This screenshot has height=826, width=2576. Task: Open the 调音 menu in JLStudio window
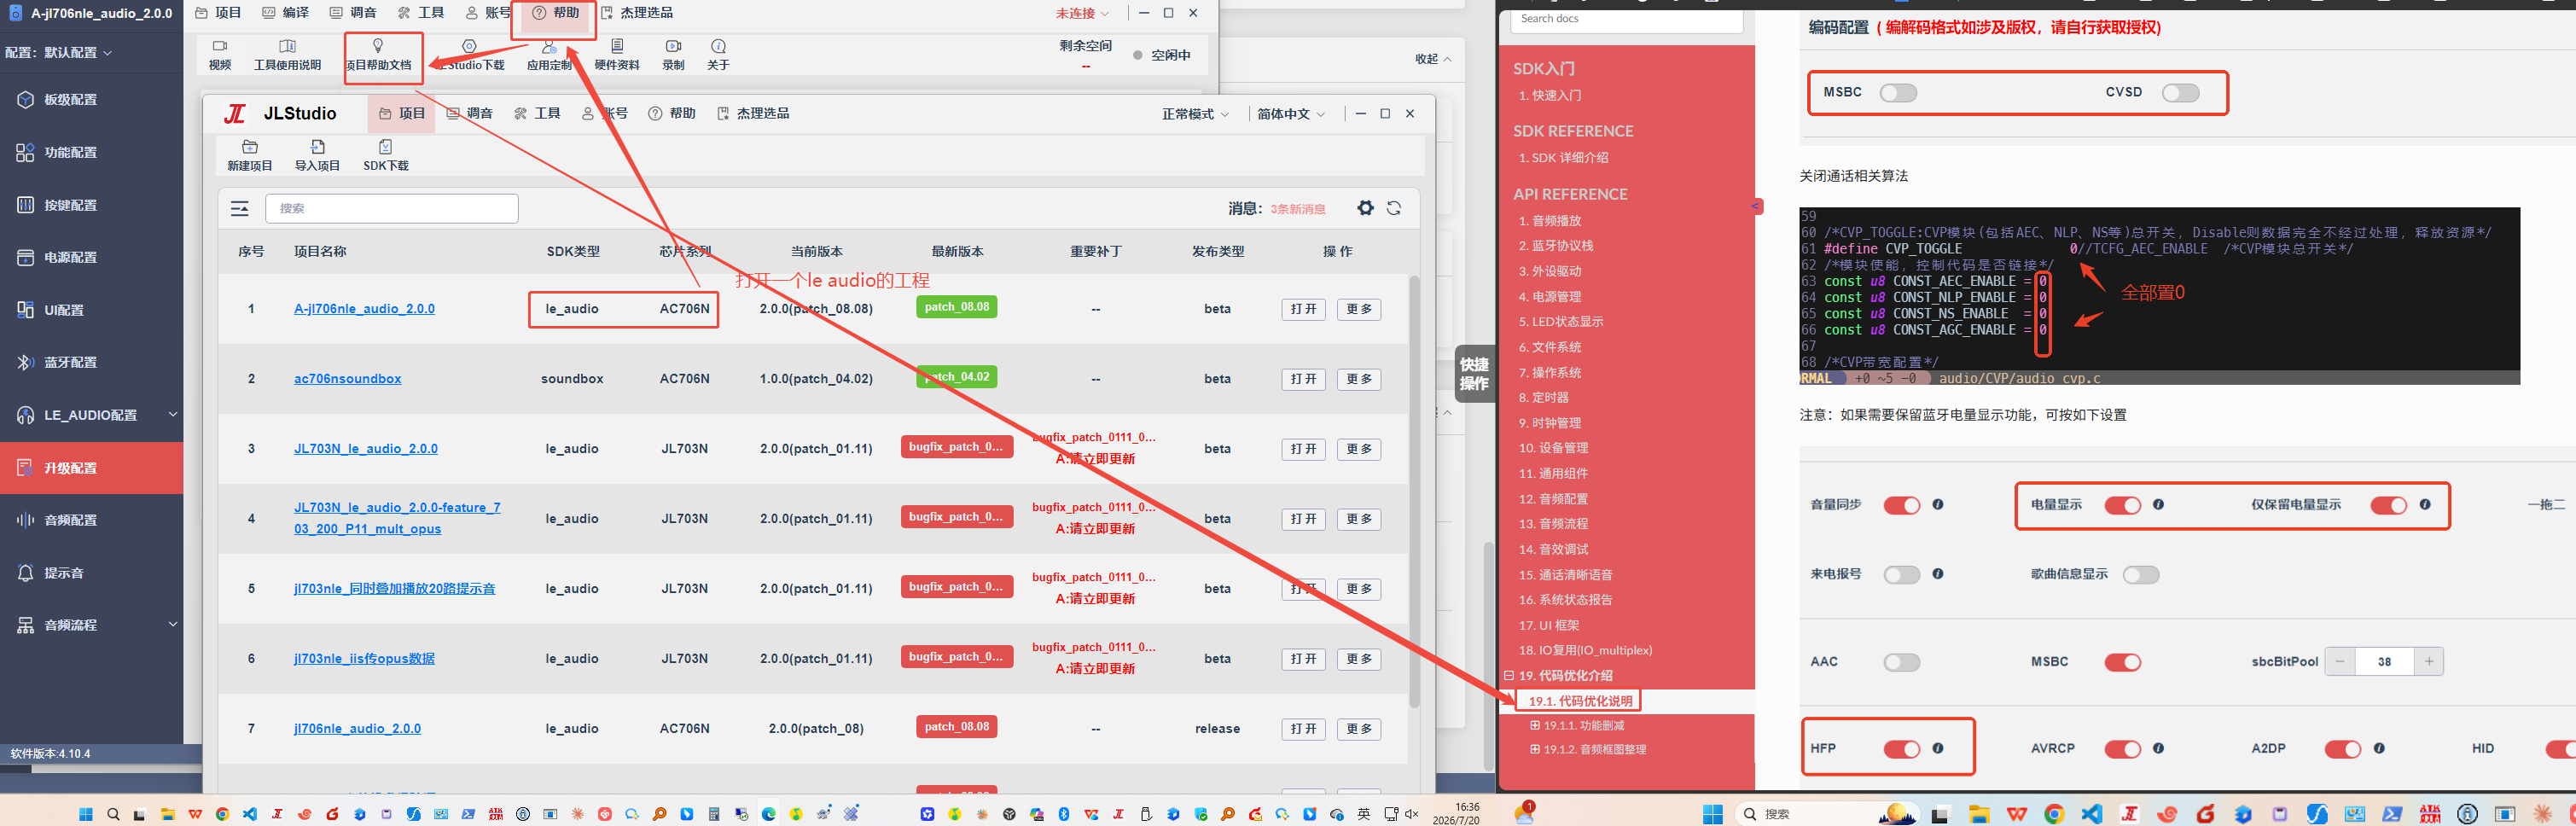(x=469, y=114)
